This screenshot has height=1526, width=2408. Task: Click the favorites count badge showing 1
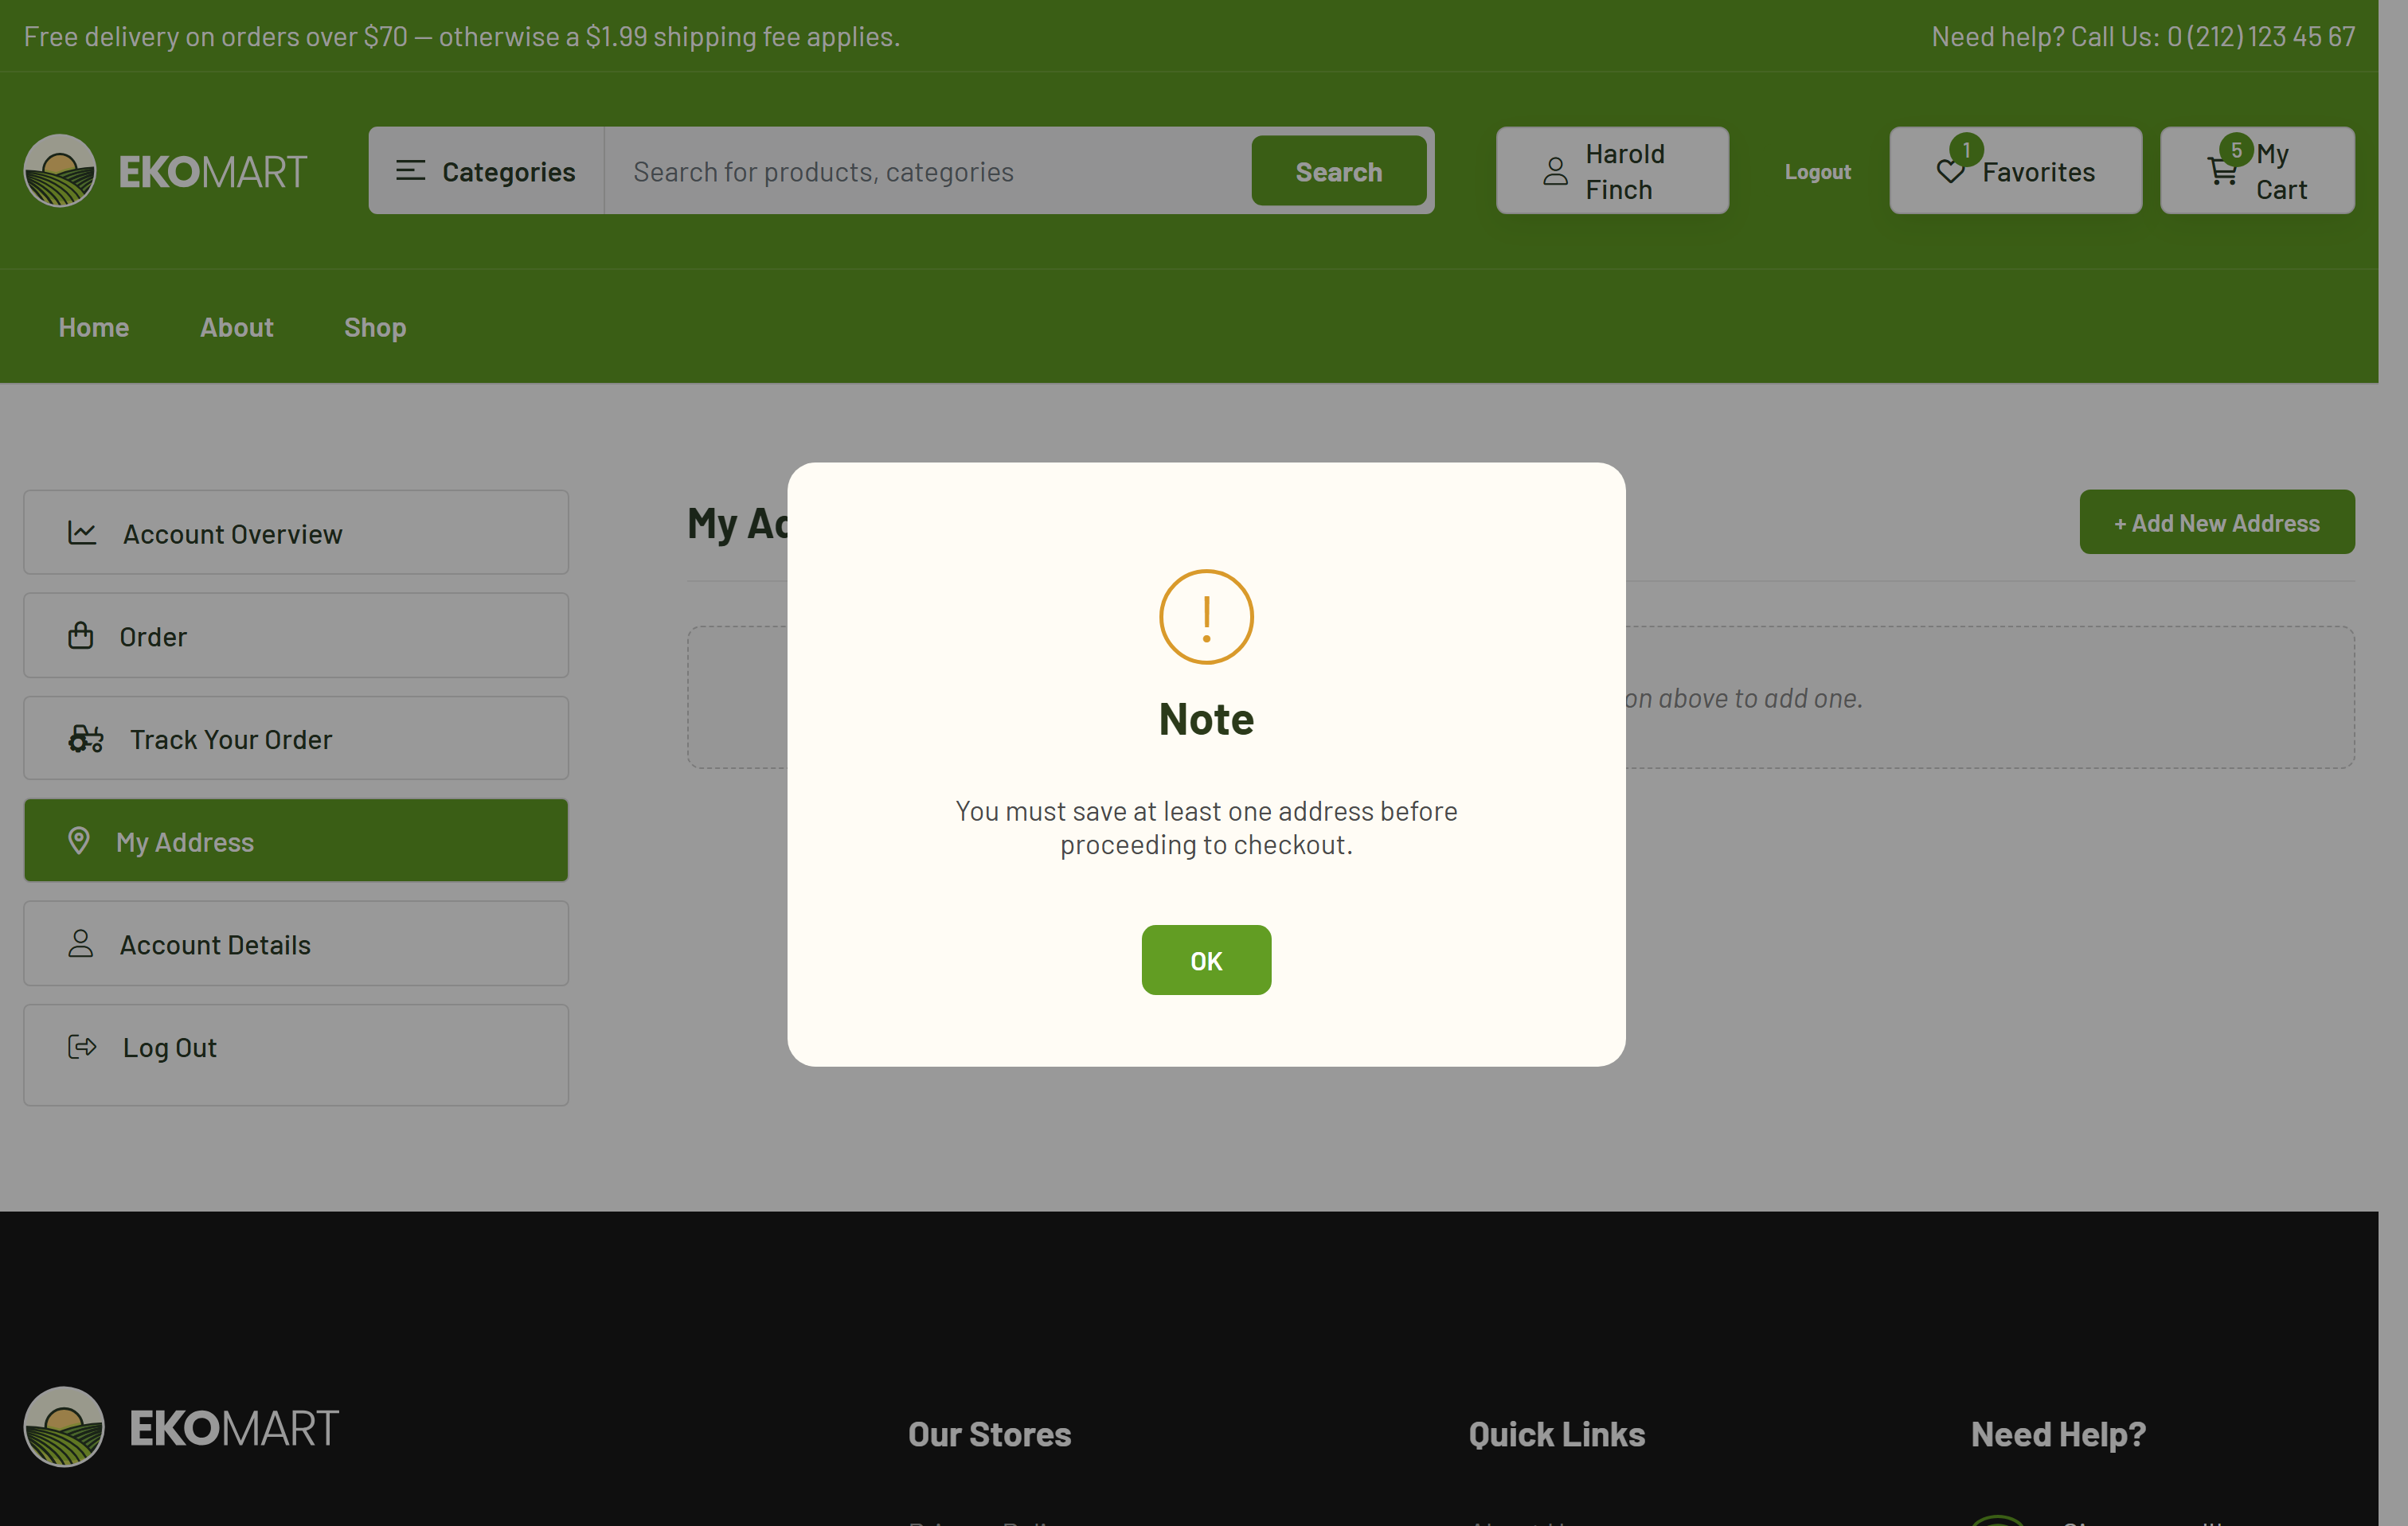pos(1966,150)
